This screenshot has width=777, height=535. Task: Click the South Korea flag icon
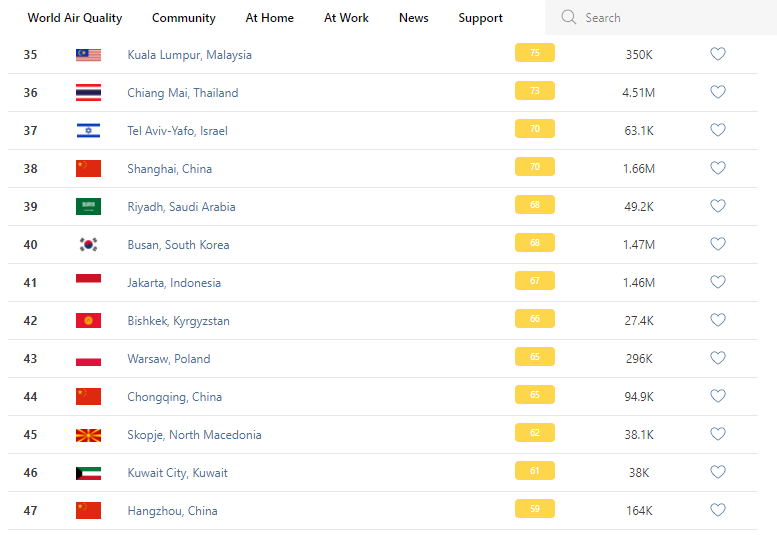(x=88, y=245)
